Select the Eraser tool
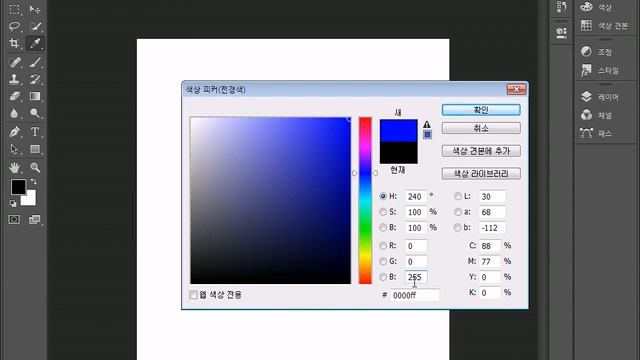Viewport: 640px width, 360px height. click(14, 96)
